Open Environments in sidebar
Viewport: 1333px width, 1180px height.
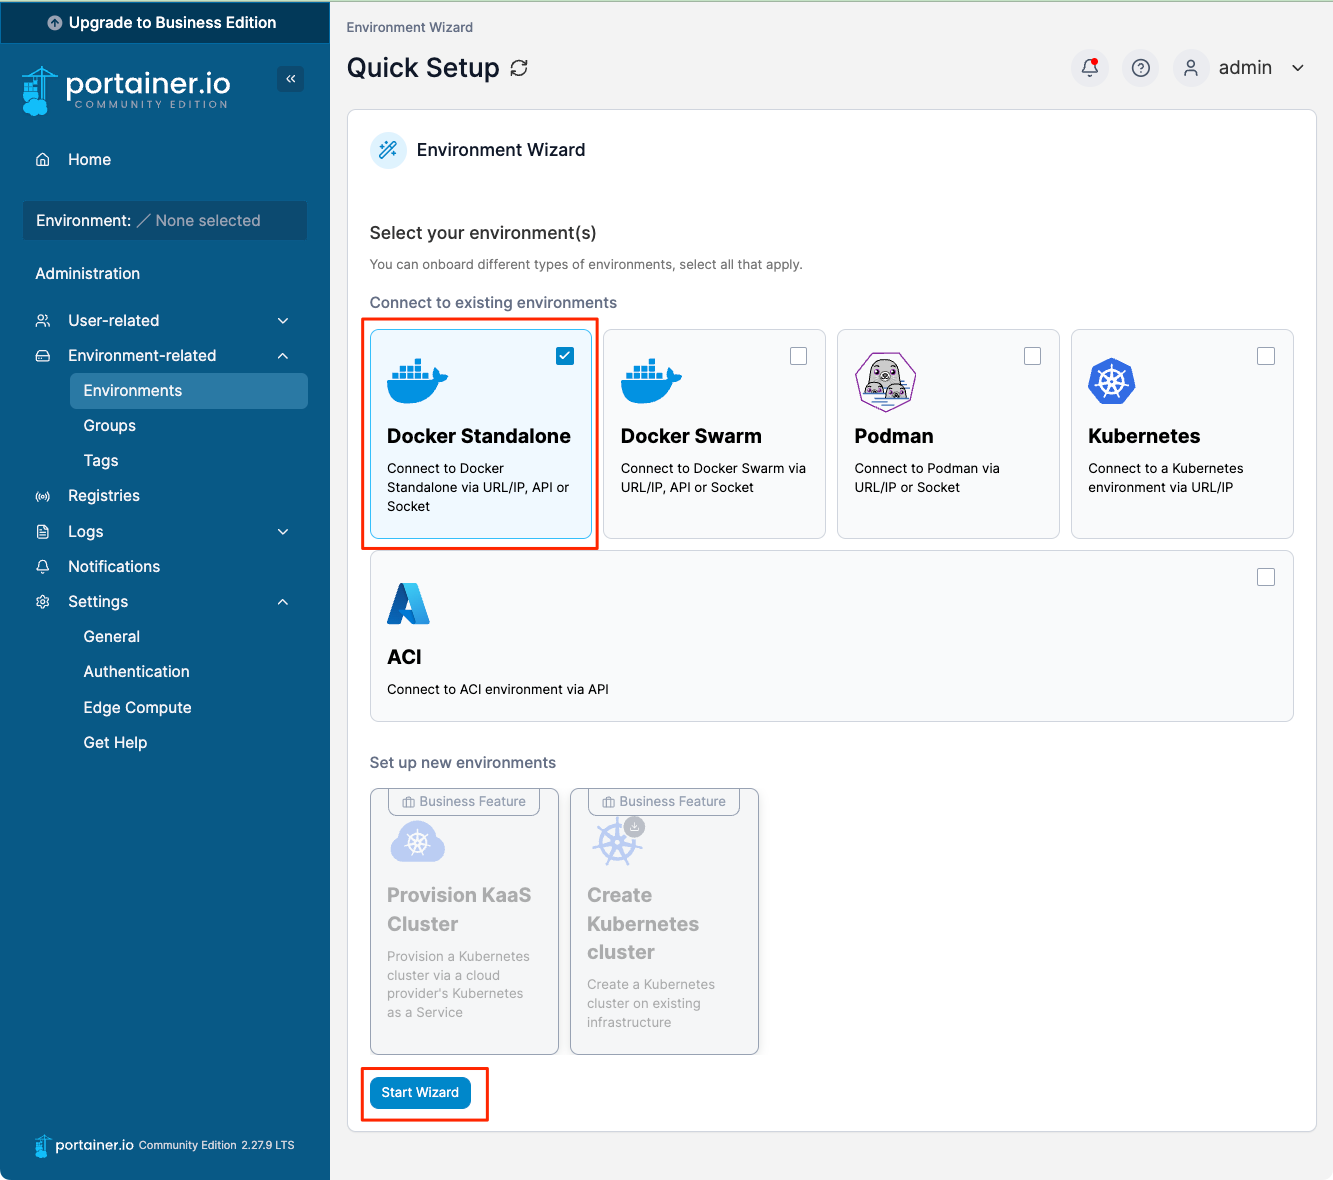coord(189,391)
